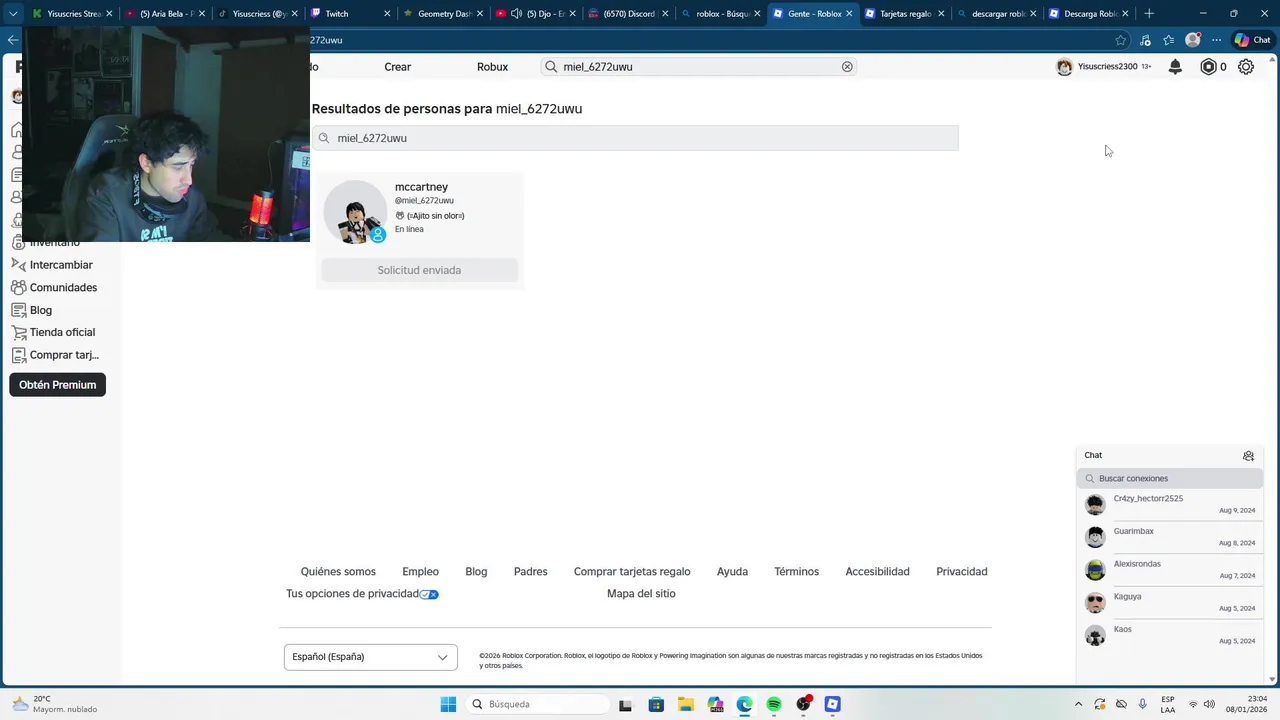Screen dimensions: 1280x720
Task: Open chat with Kaos
Action: 1170,635
